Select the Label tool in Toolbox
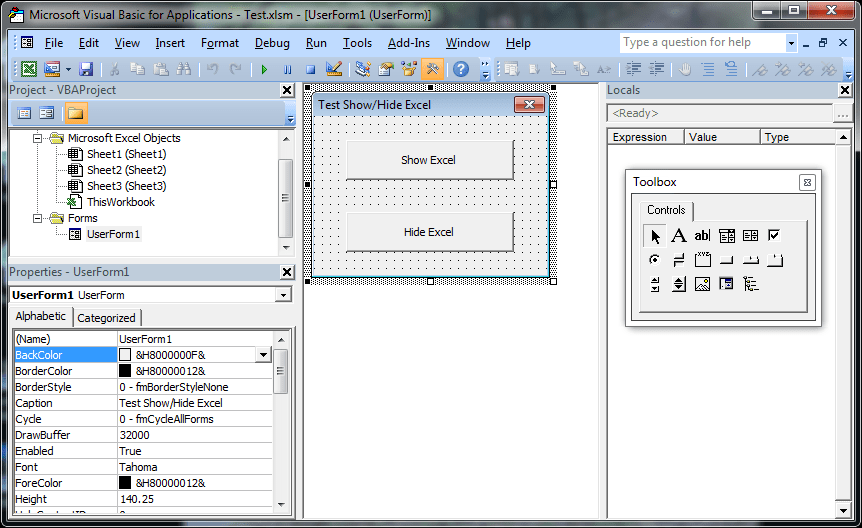Image resolution: width=862 pixels, height=528 pixels. [679, 235]
